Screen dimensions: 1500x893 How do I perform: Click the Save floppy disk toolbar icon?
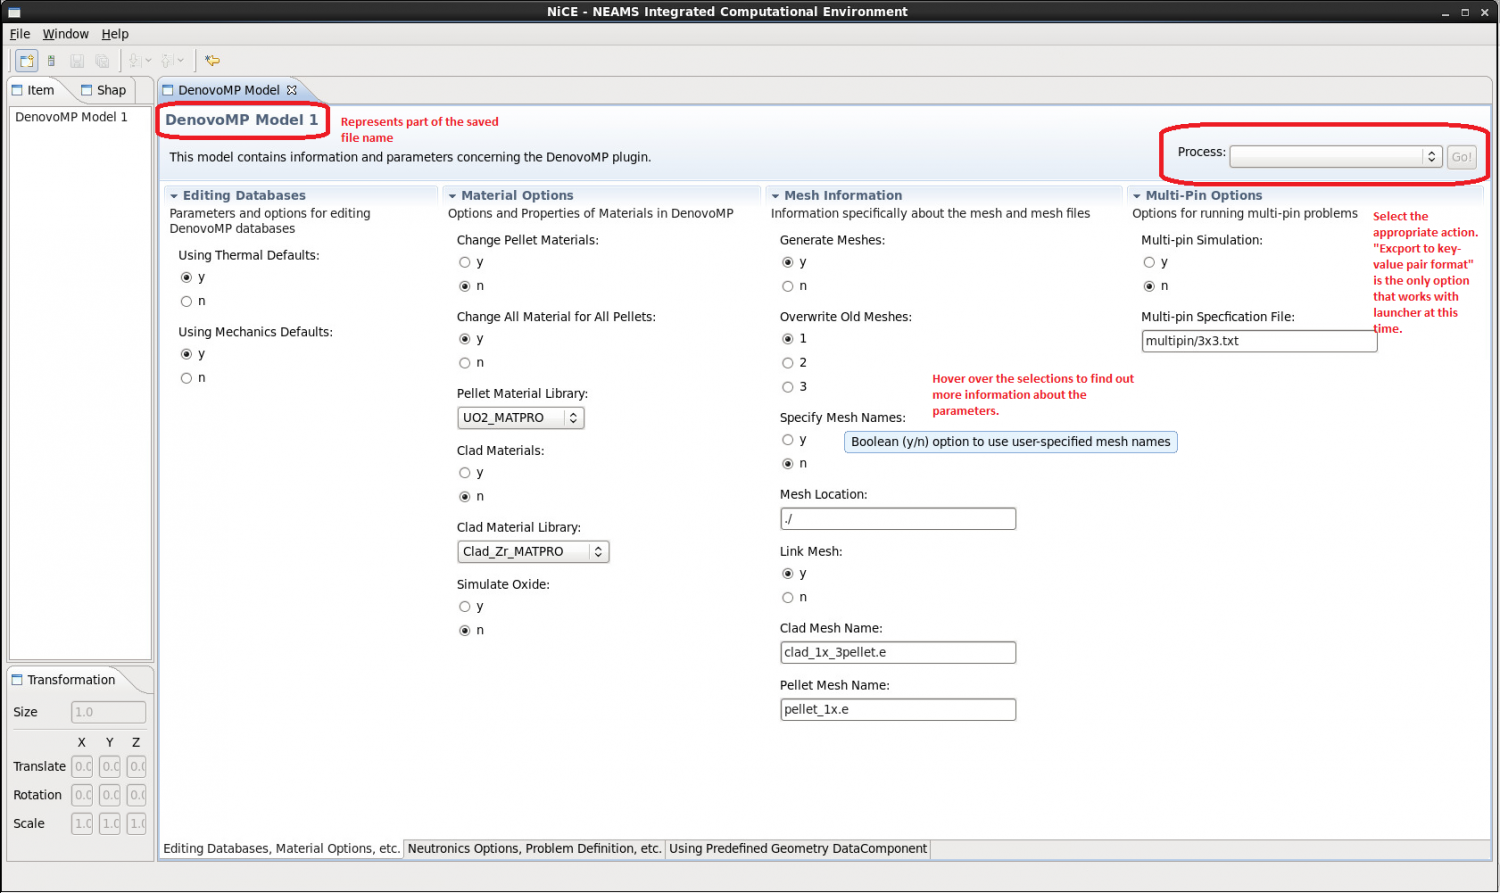(77, 61)
